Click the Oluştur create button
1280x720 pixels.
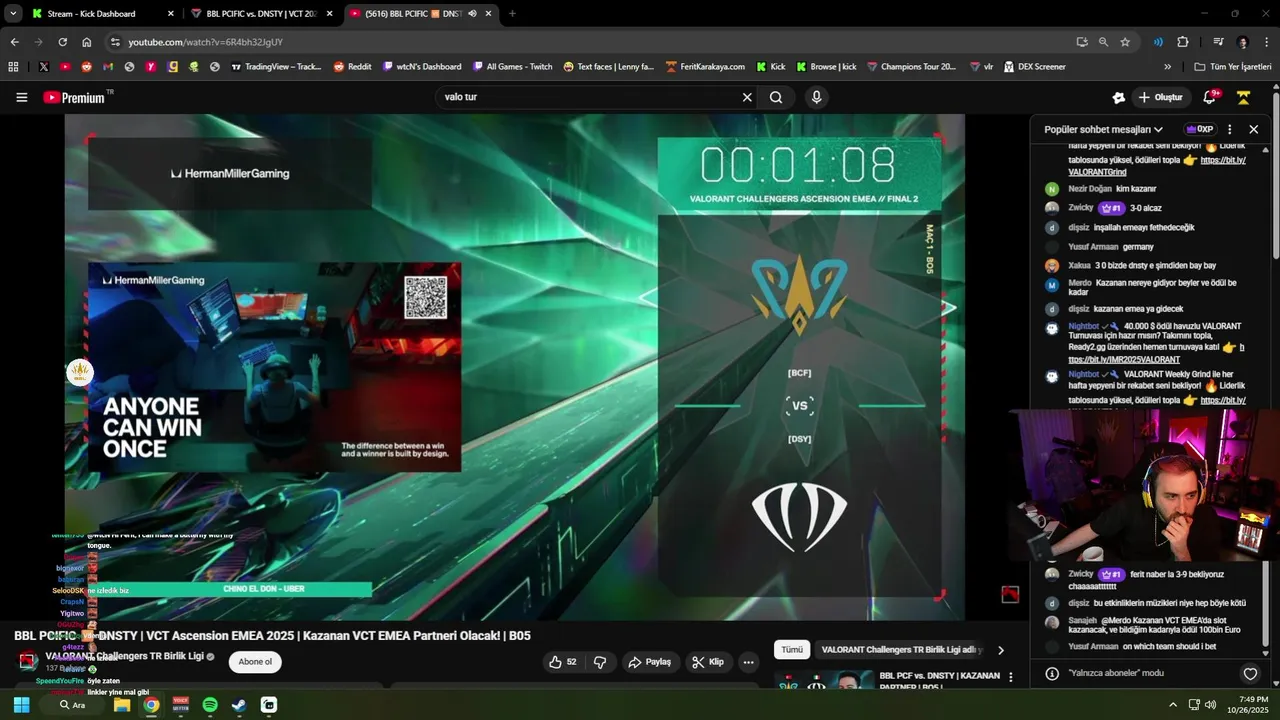pyautogui.click(x=1160, y=97)
